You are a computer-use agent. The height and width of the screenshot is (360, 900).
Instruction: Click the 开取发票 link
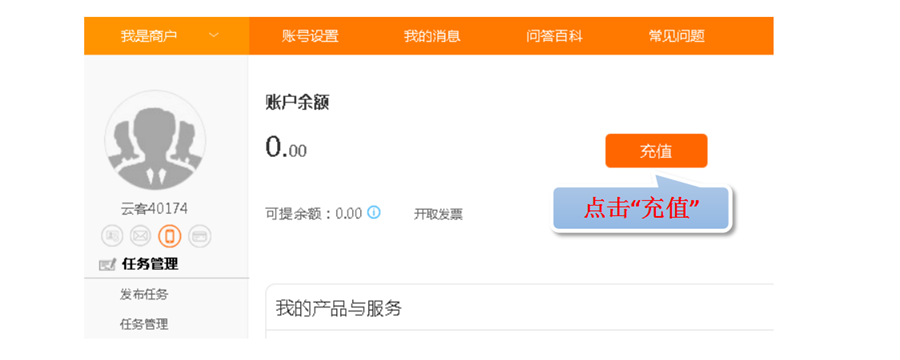(x=438, y=215)
